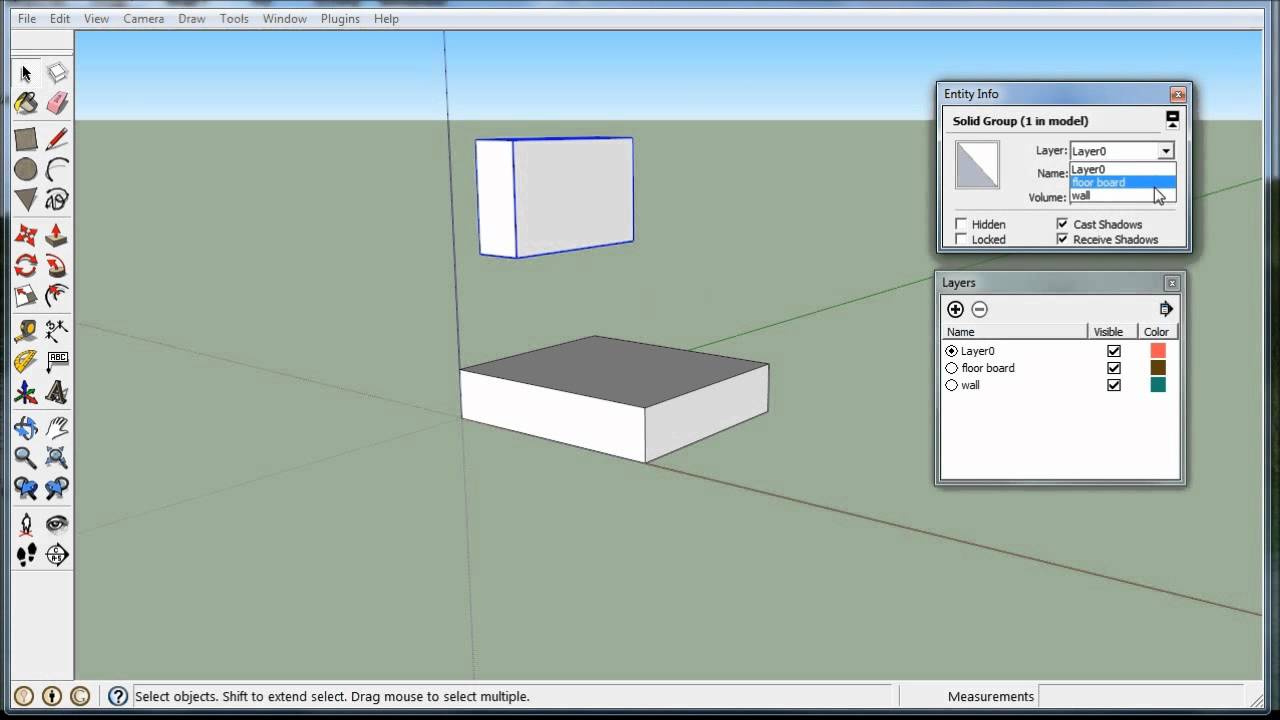1280x720 pixels.
Task: Open the Camera menu
Action: point(143,18)
